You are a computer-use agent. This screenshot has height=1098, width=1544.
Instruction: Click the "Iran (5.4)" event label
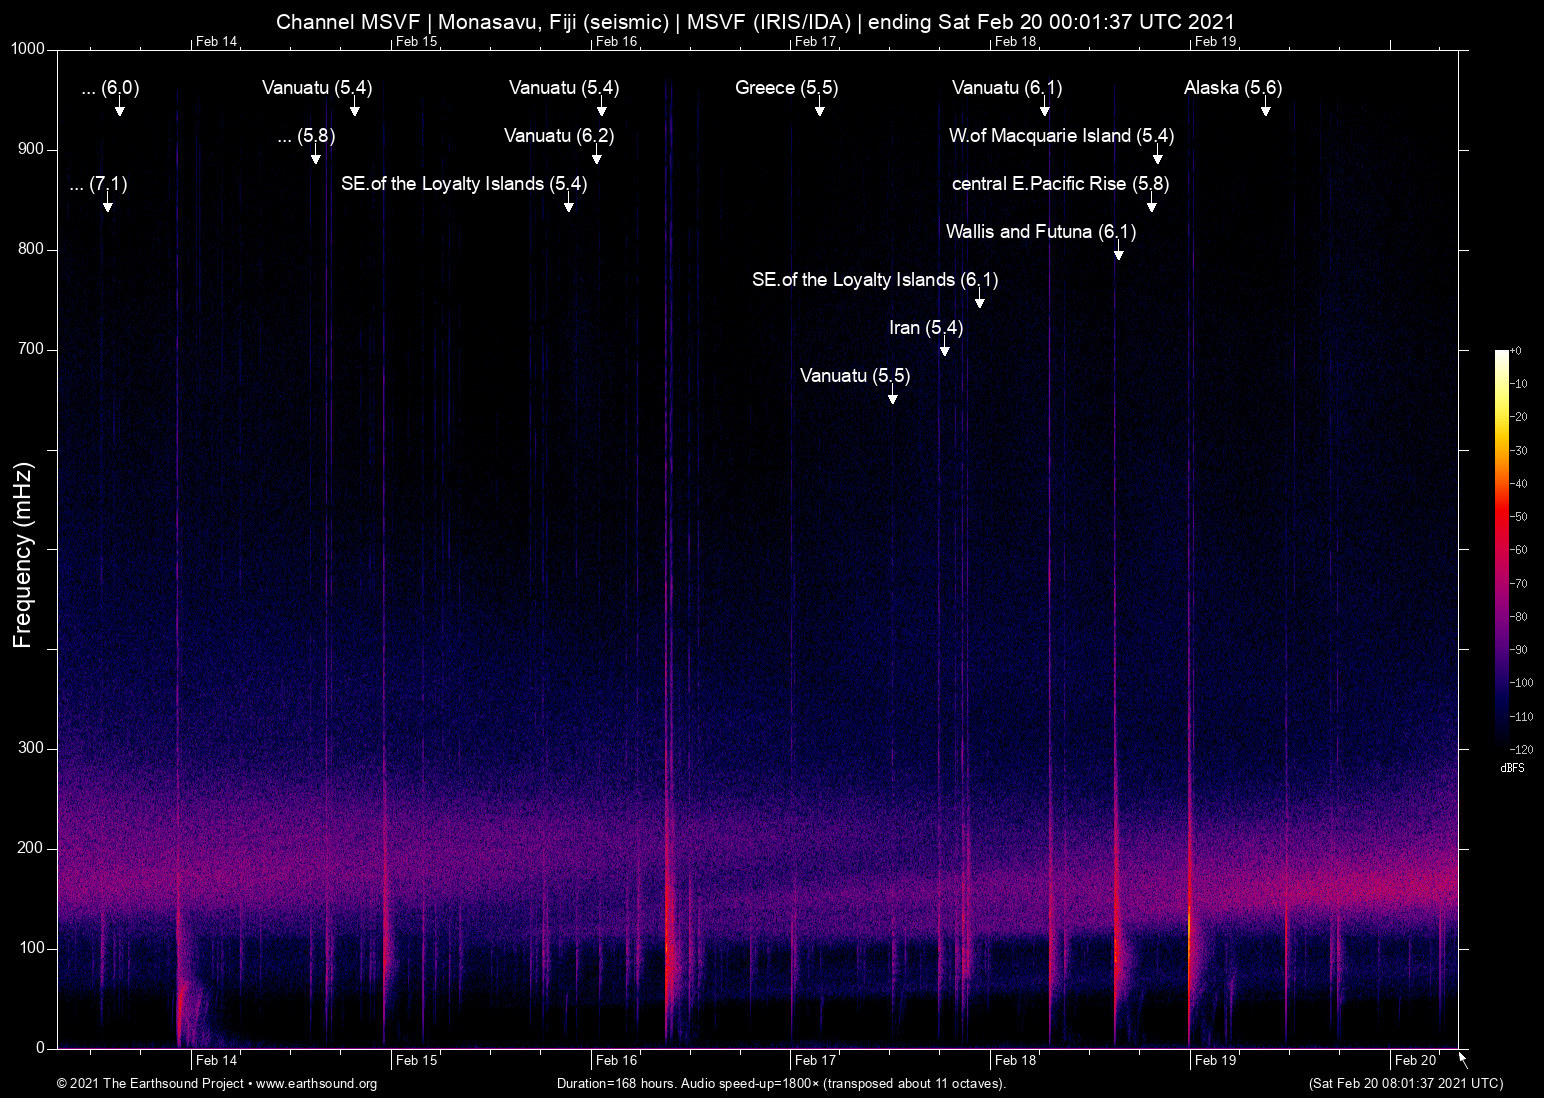tap(926, 328)
